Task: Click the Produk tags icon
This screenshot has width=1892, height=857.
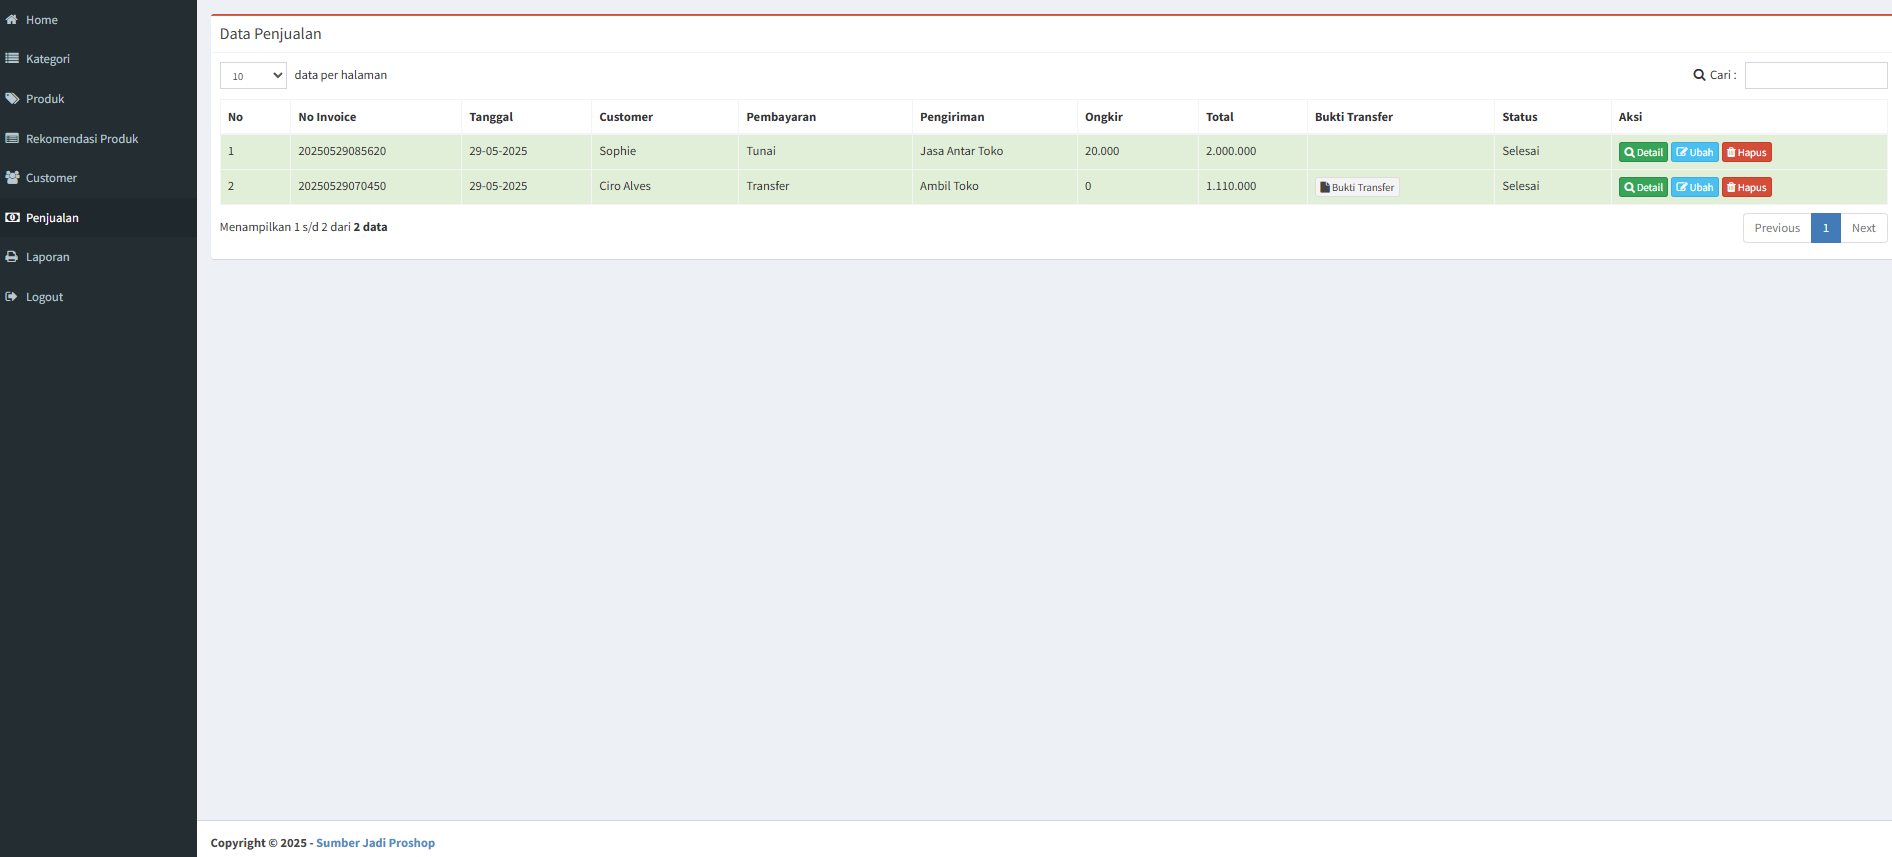Action: coord(12,99)
